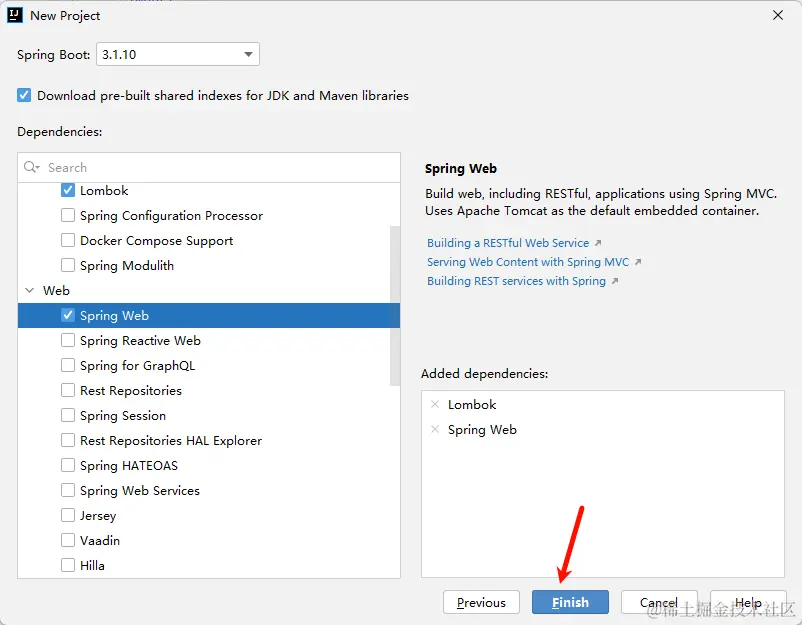802x625 pixels.
Task: Check the Spring Session checkbox
Action: click(68, 415)
